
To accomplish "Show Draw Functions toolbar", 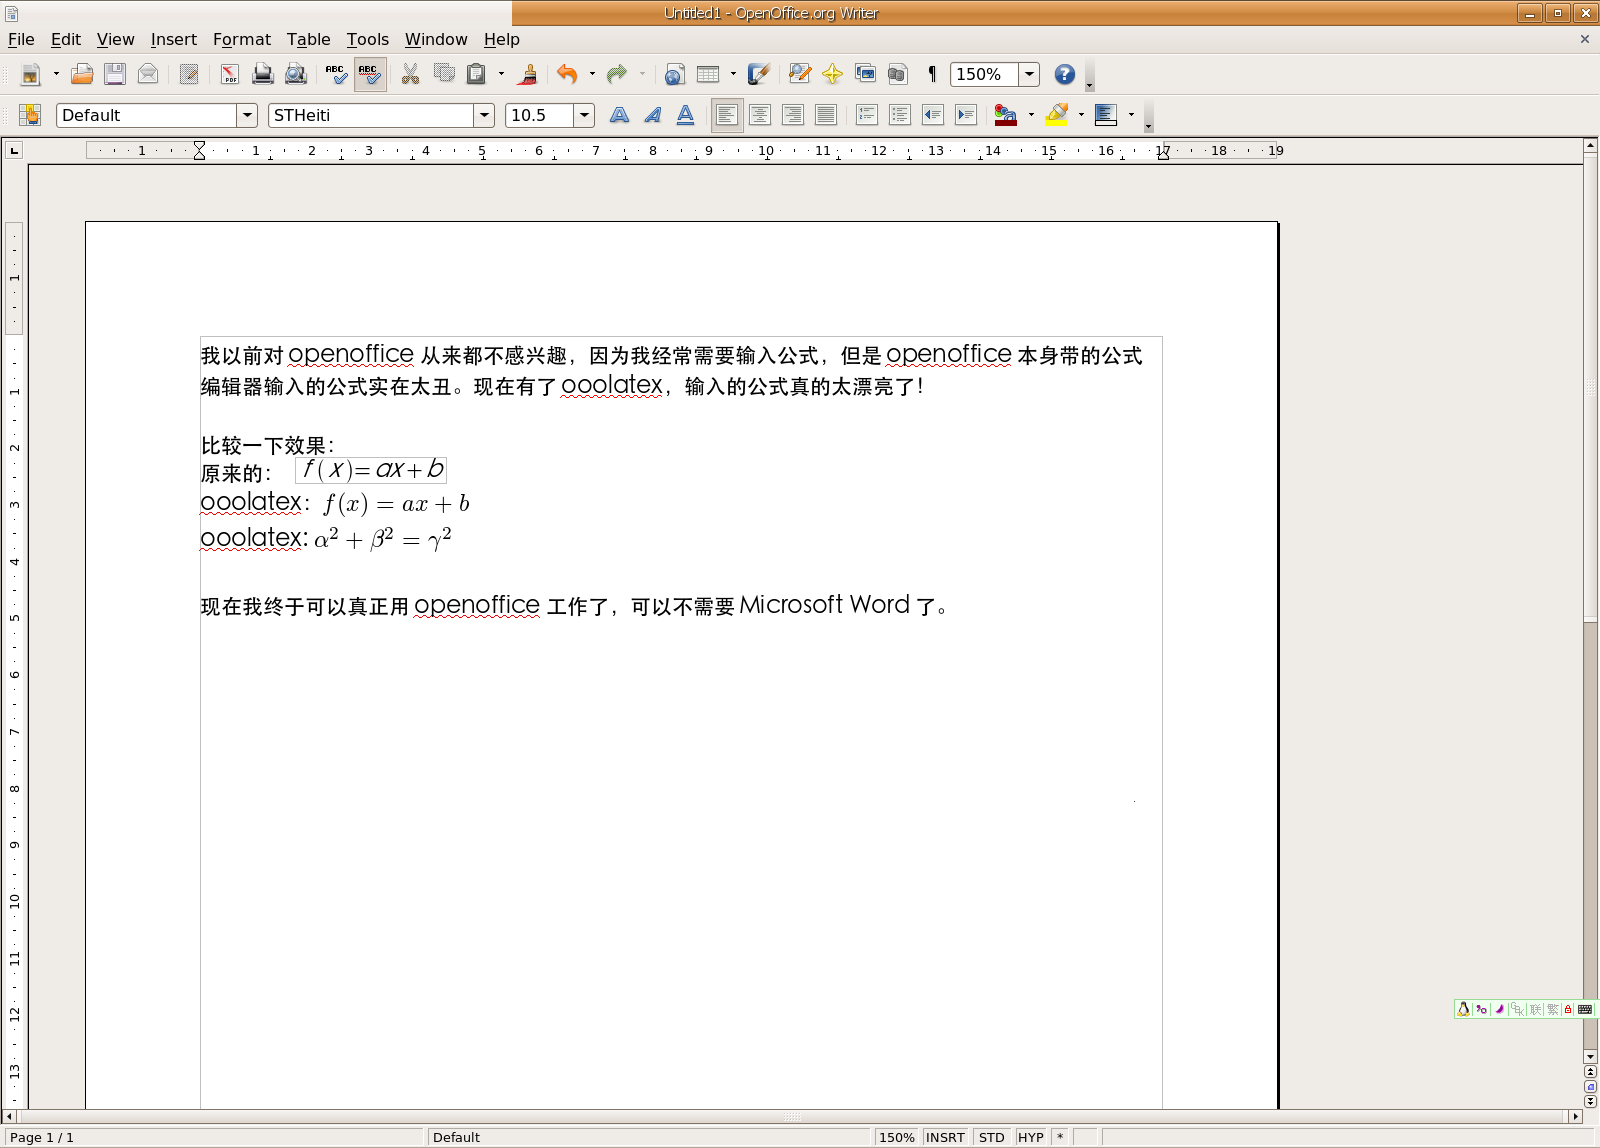I will [759, 74].
